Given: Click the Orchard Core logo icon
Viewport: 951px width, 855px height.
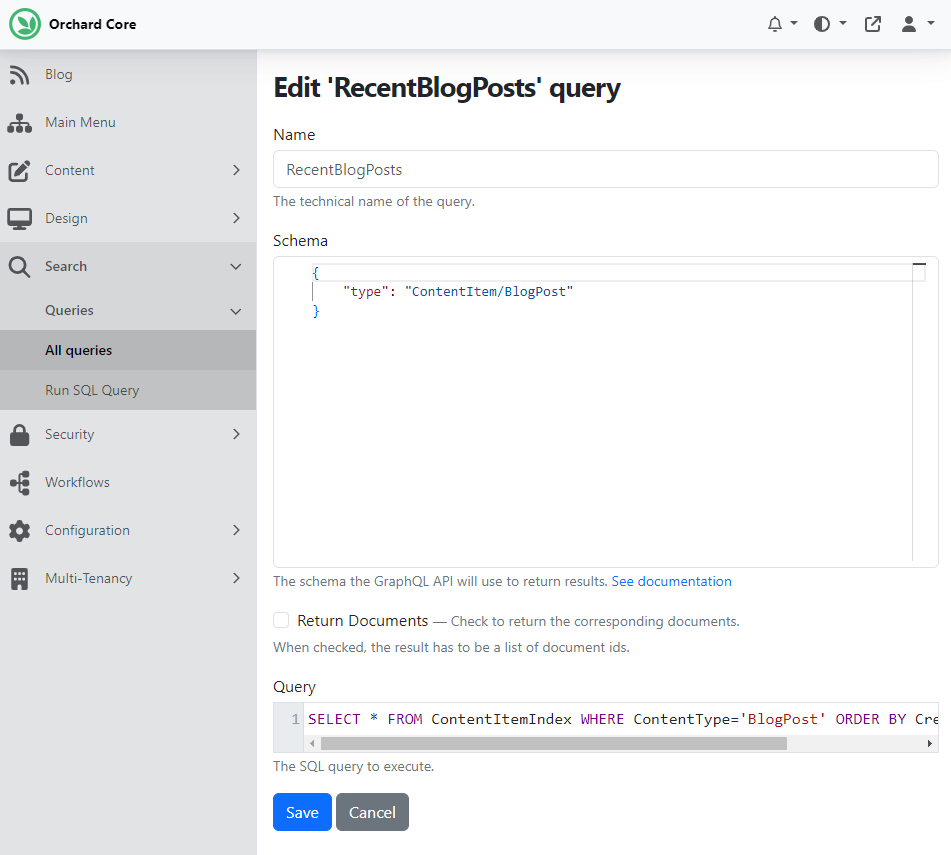Looking at the screenshot, I should (x=25, y=24).
